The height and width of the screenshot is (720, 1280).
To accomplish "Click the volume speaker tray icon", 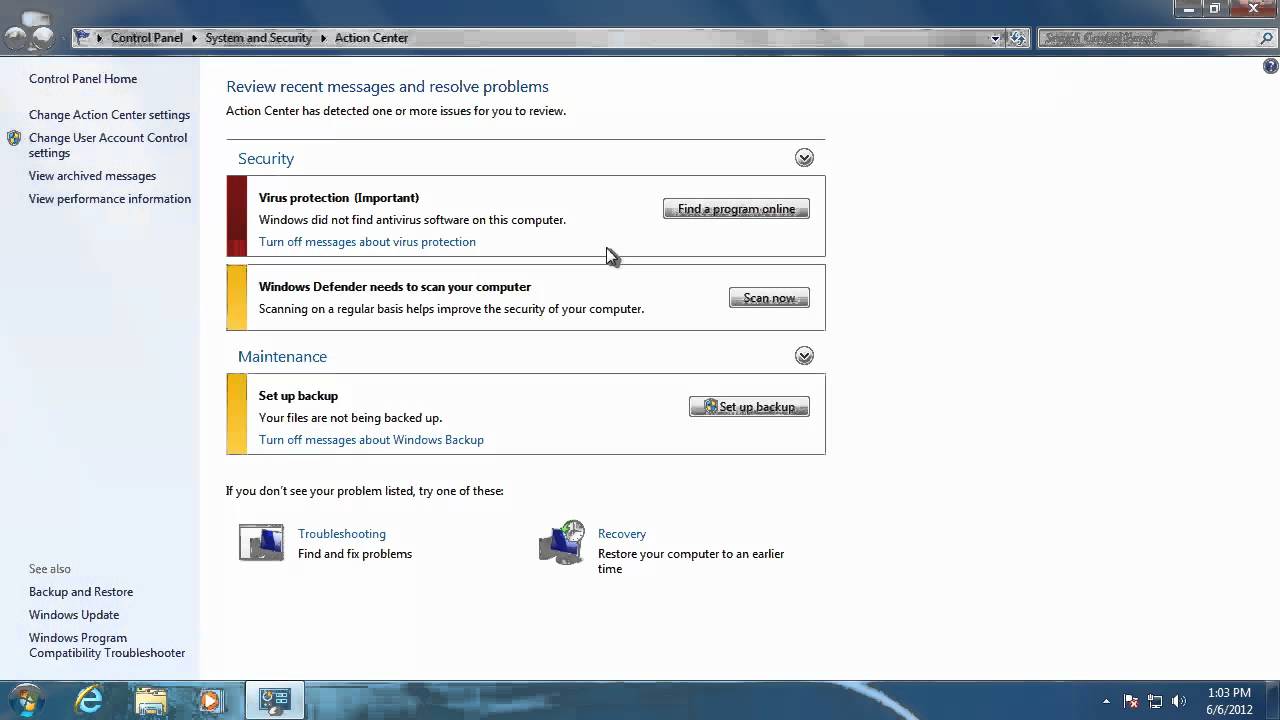I will coord(1179,701).
